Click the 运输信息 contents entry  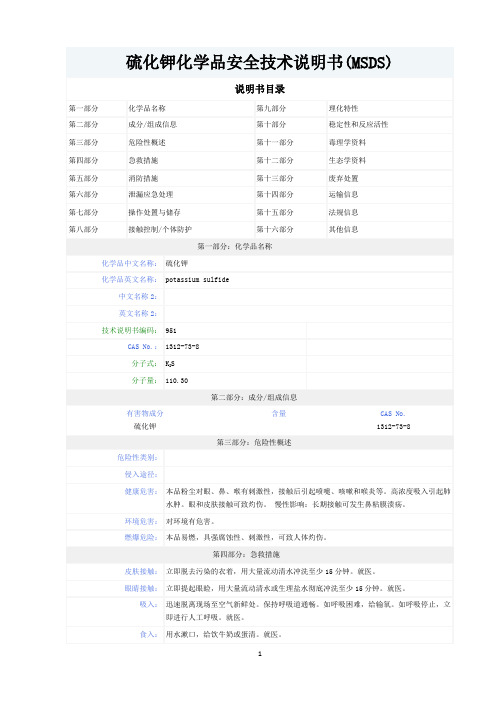pos(343,194)
